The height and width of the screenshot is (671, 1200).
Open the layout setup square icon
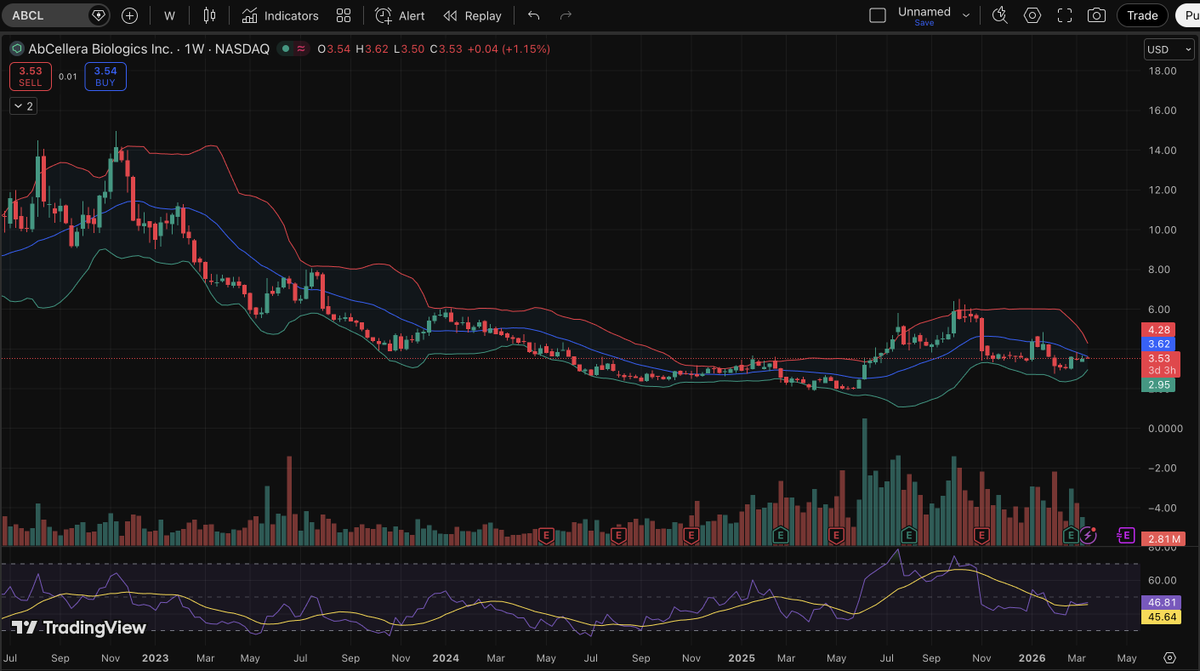878,15
